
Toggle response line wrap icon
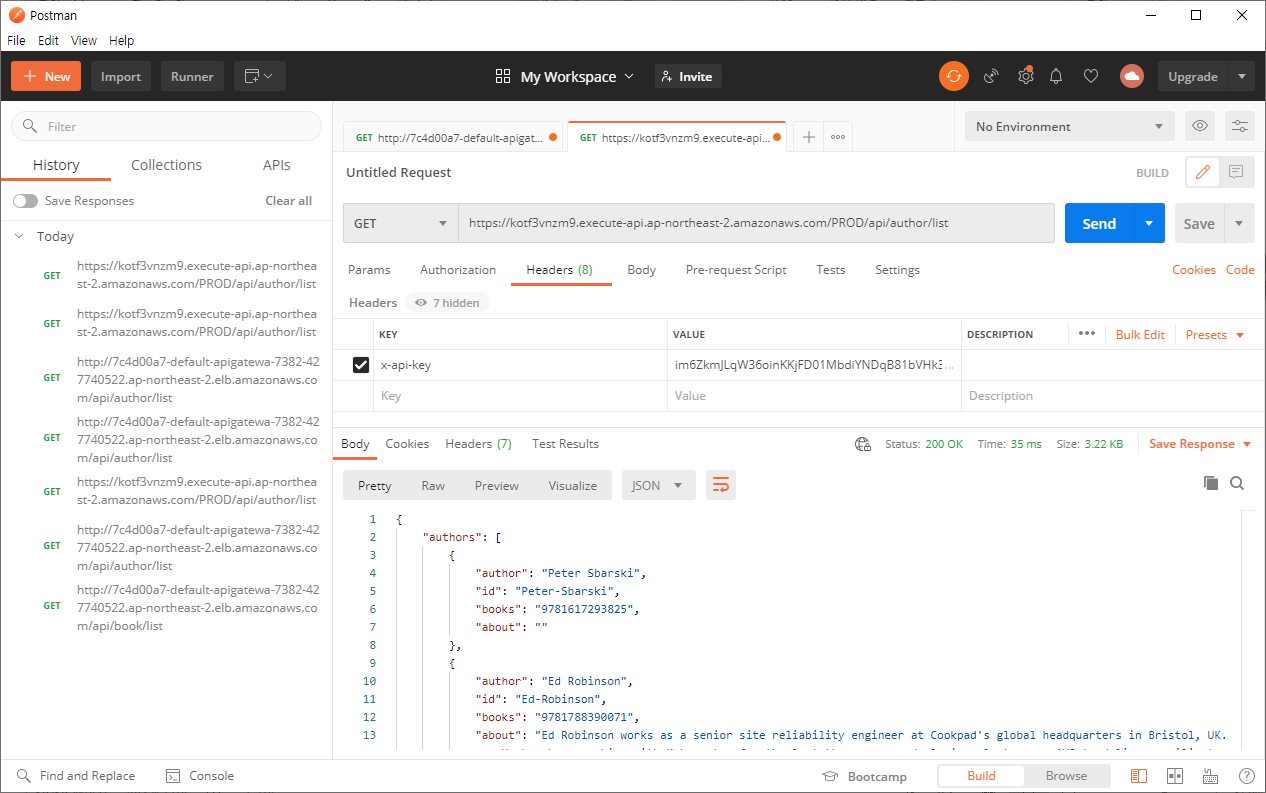click(x=721, y=485)
